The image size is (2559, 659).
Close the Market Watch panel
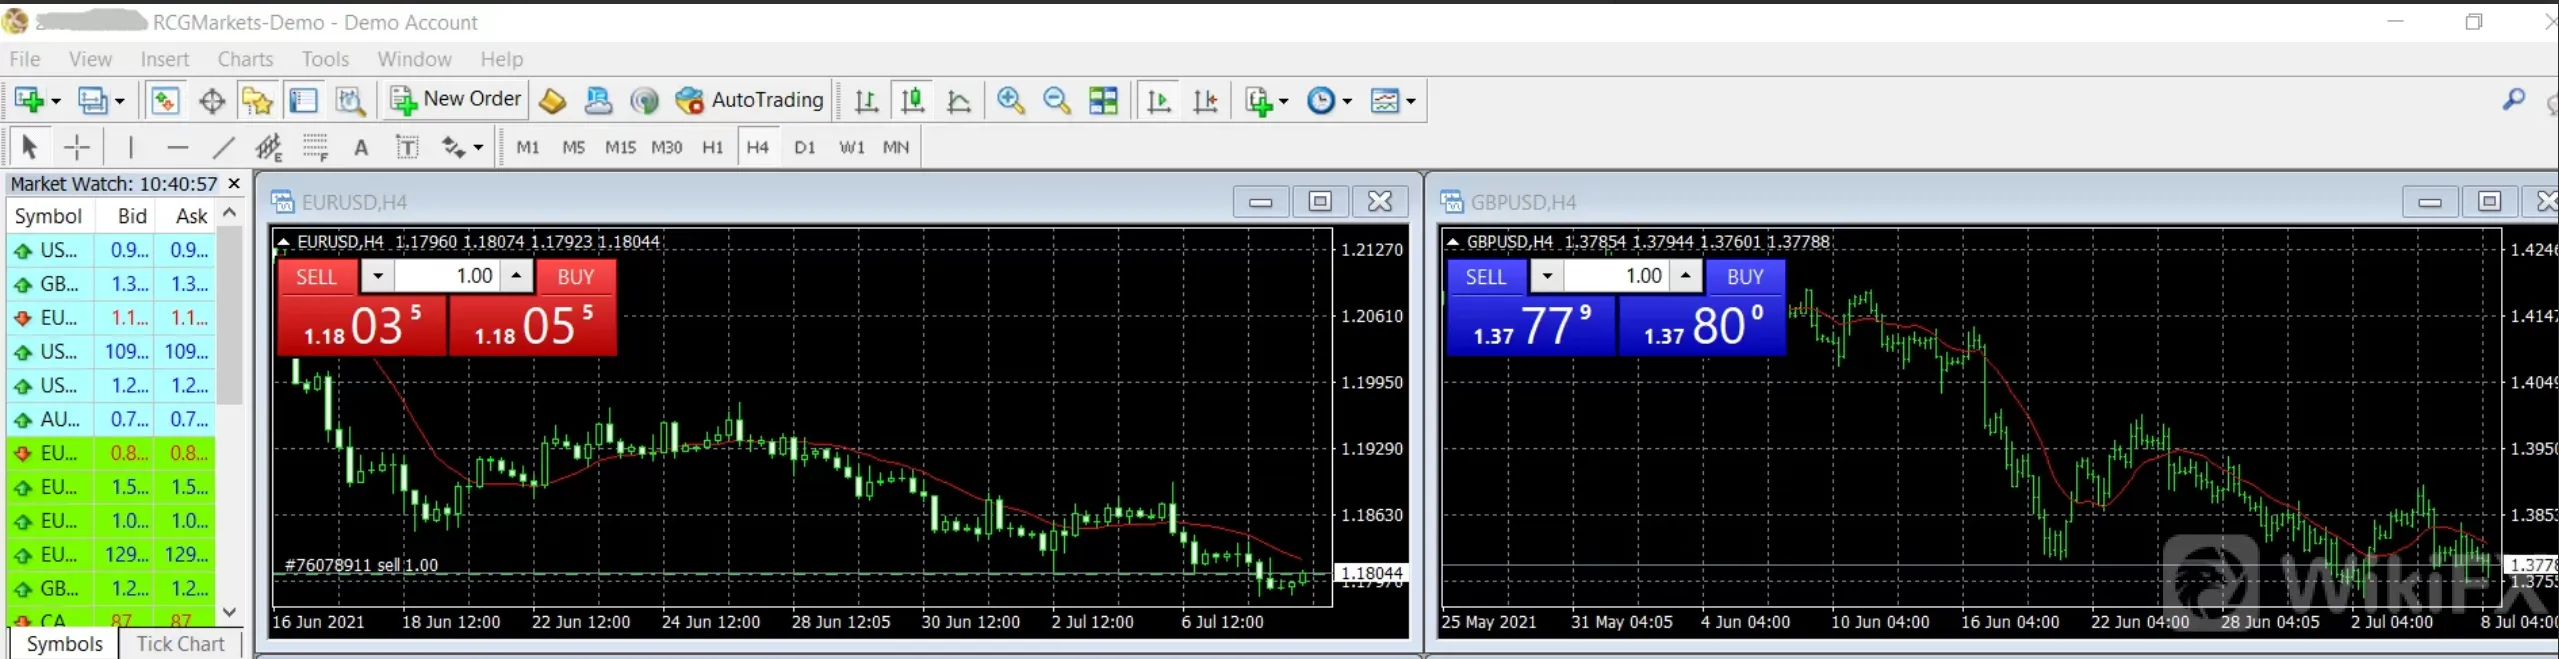[x=234, y=184]
